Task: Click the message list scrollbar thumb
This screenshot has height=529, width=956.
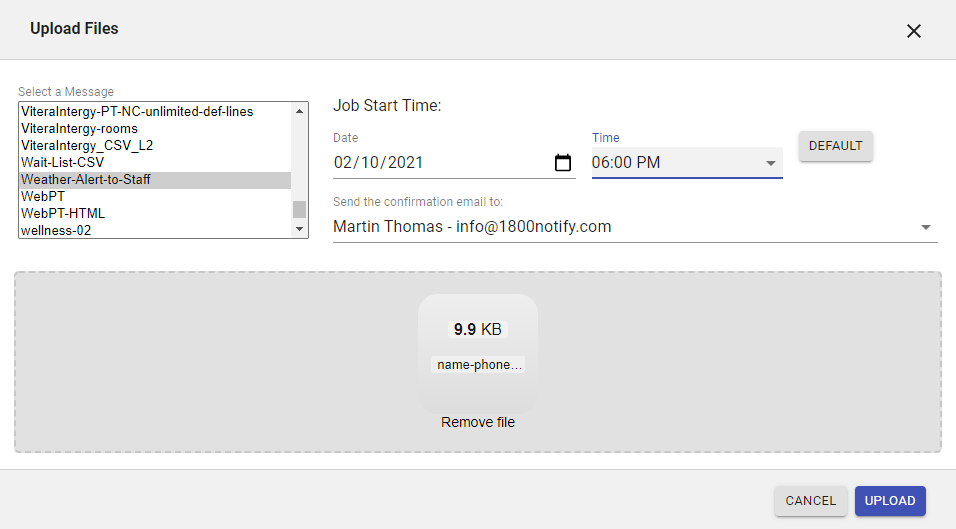Action: (299, 209)
